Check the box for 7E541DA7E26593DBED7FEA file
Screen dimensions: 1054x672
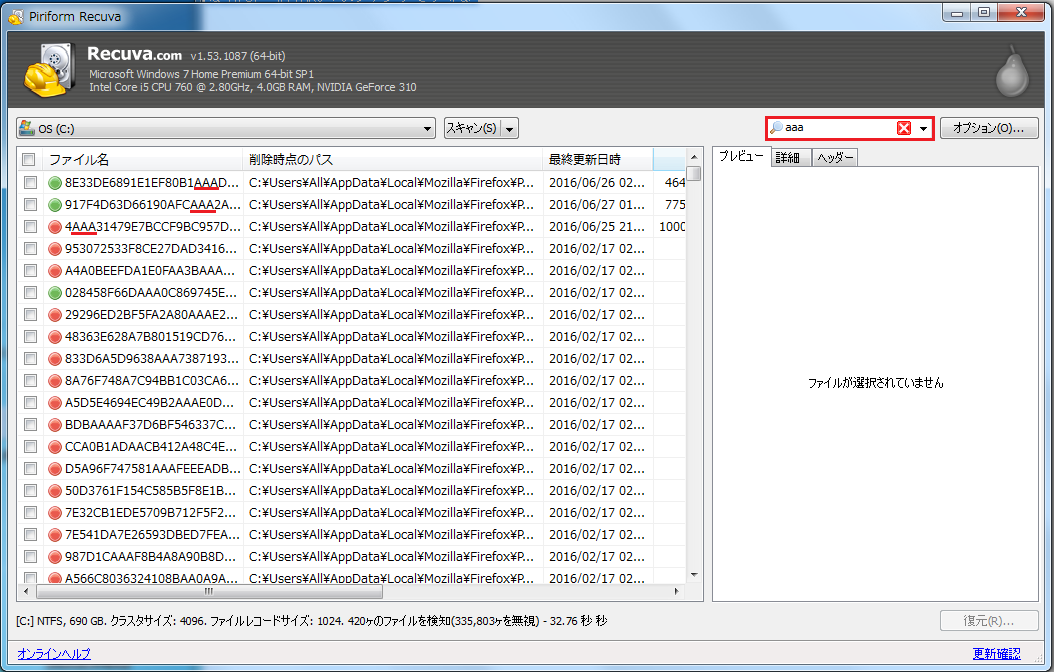[30, 535]
